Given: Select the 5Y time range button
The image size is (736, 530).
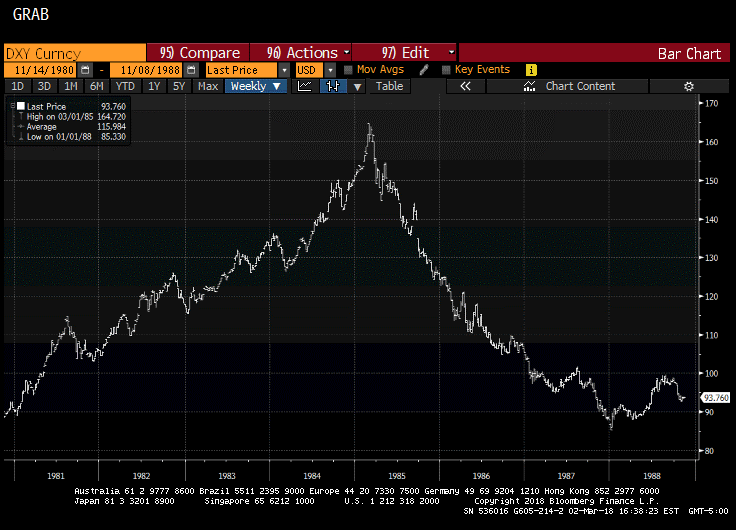Looking at the screenshot, I should tap(179, 86).
